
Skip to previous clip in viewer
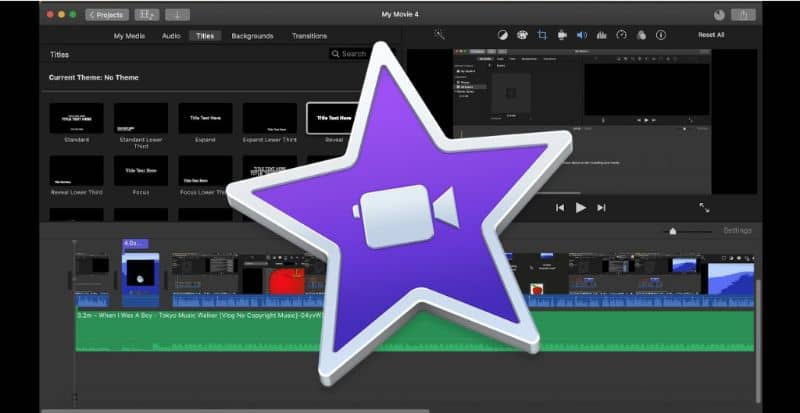[x=560, y=208]
